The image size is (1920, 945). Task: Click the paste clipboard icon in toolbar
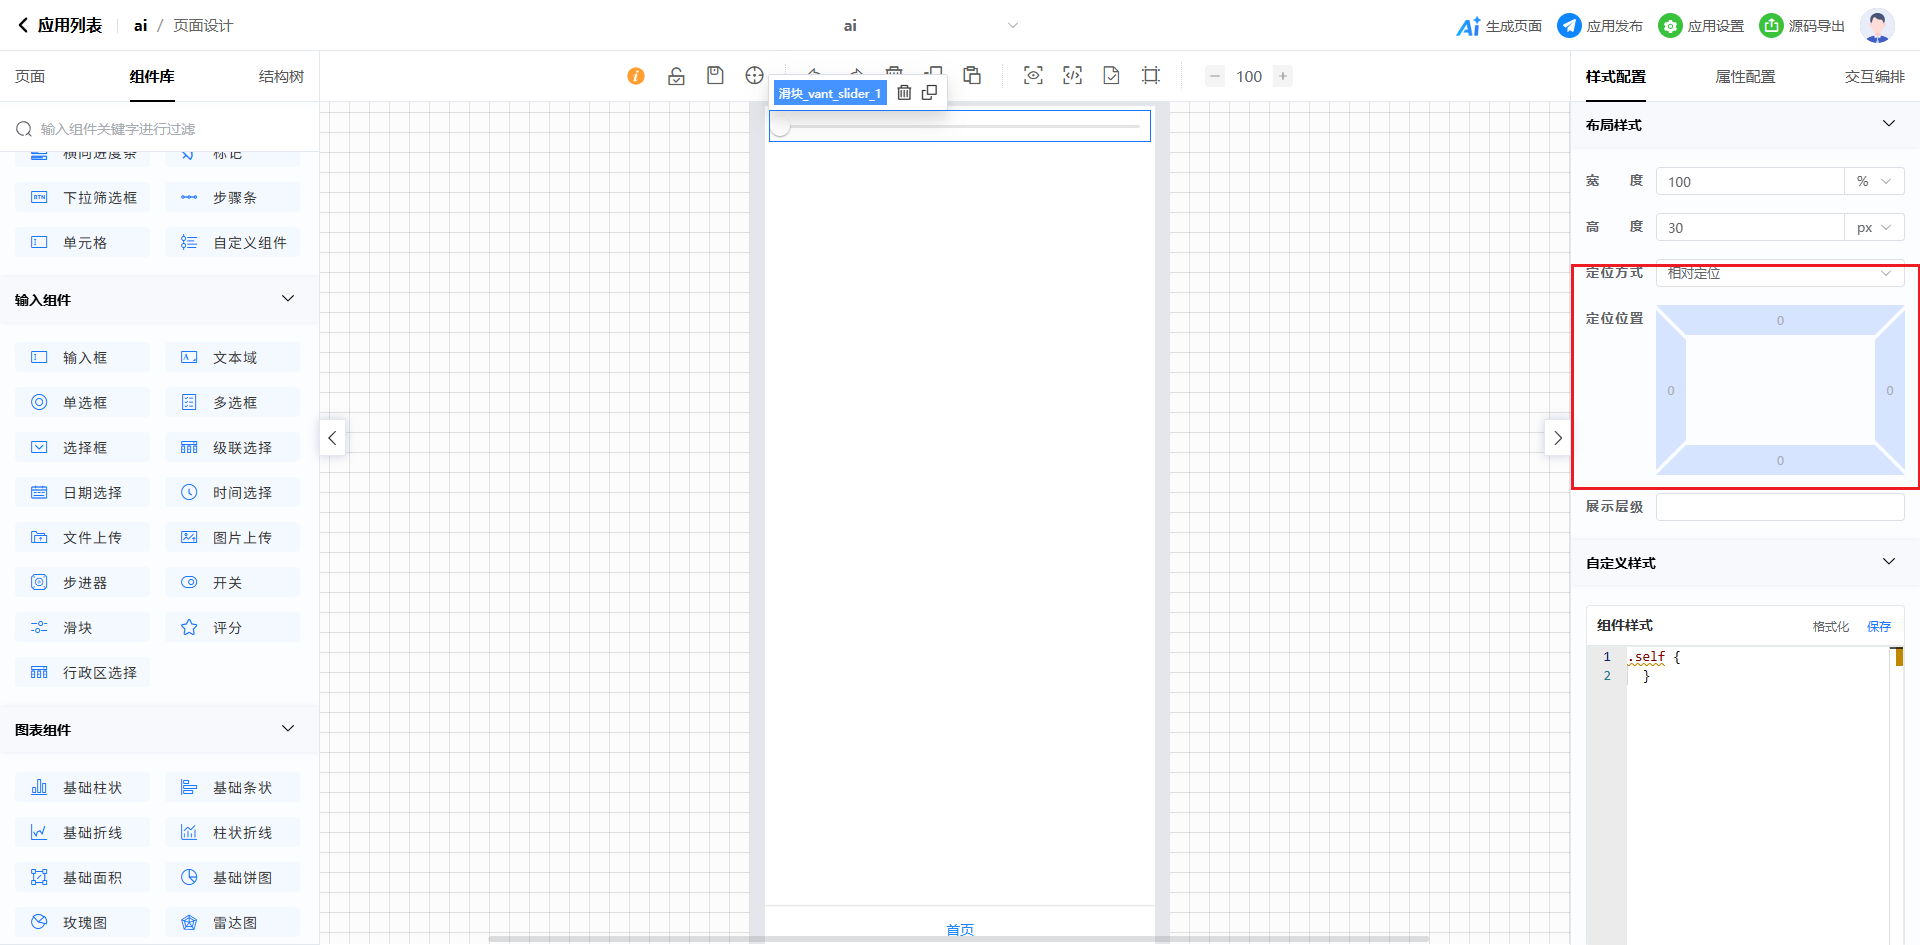(972, 76)
